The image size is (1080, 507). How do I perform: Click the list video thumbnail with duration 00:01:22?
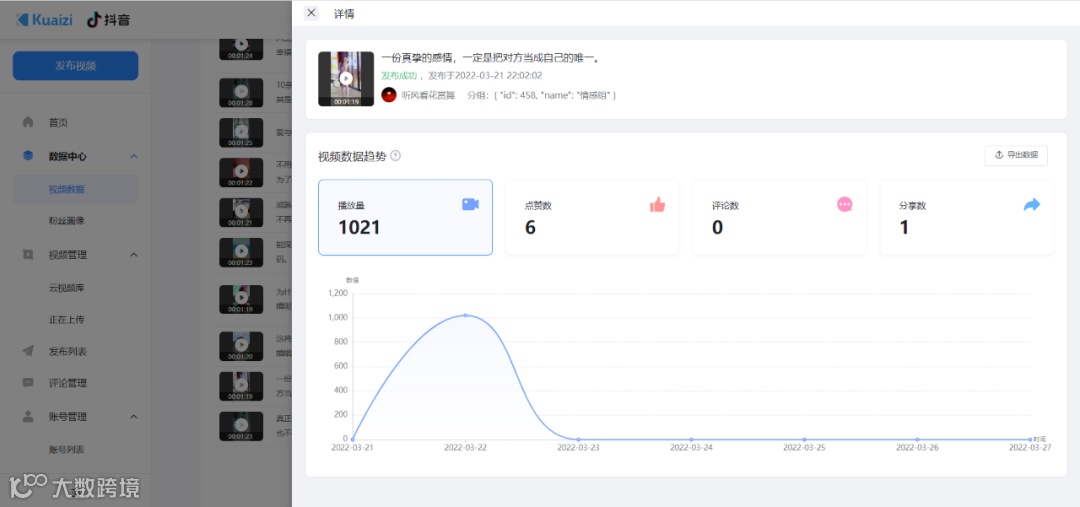tap(241, 173)
